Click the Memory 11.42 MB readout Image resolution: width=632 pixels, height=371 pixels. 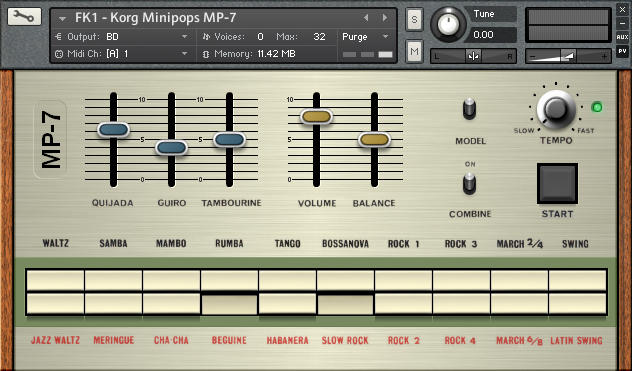coord(249,54)
